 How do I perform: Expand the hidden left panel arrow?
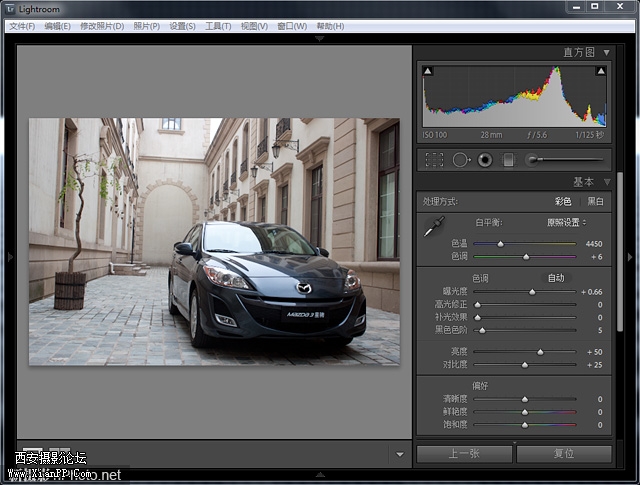[x=10, y=257]
